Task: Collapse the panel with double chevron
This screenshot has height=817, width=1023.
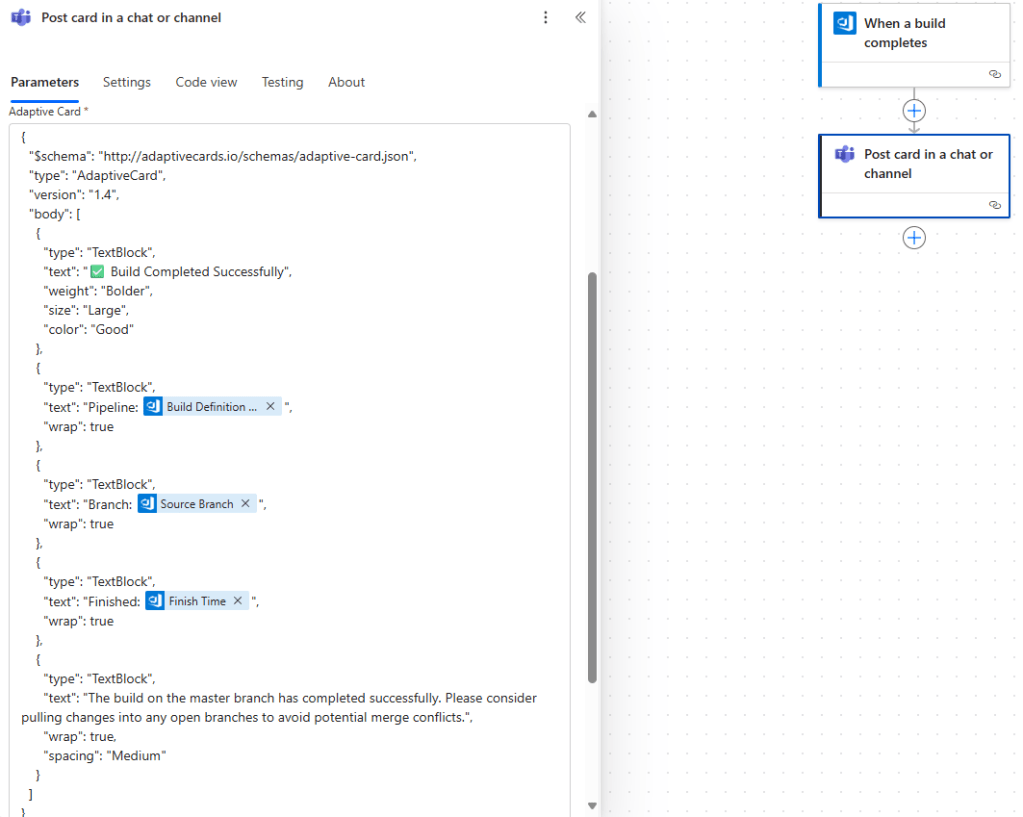Action: pyautogui.click(x=580, y=18)
